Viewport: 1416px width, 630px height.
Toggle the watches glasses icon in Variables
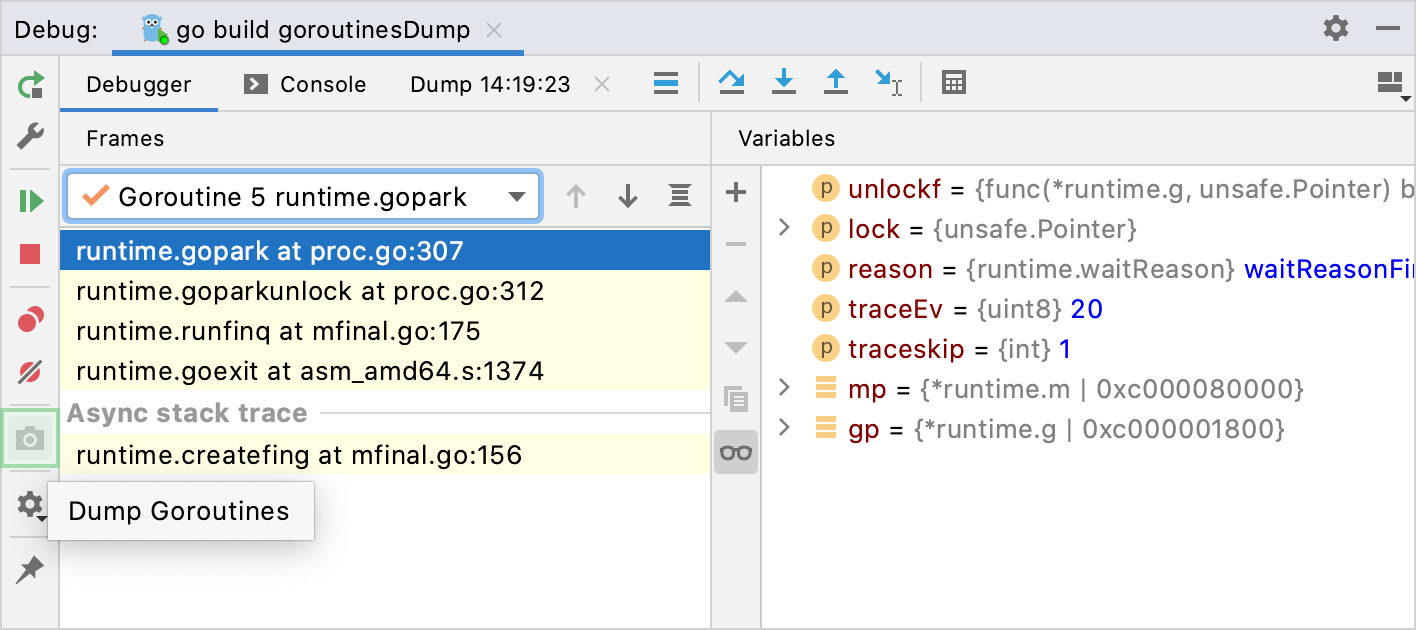tap(736, 452)
